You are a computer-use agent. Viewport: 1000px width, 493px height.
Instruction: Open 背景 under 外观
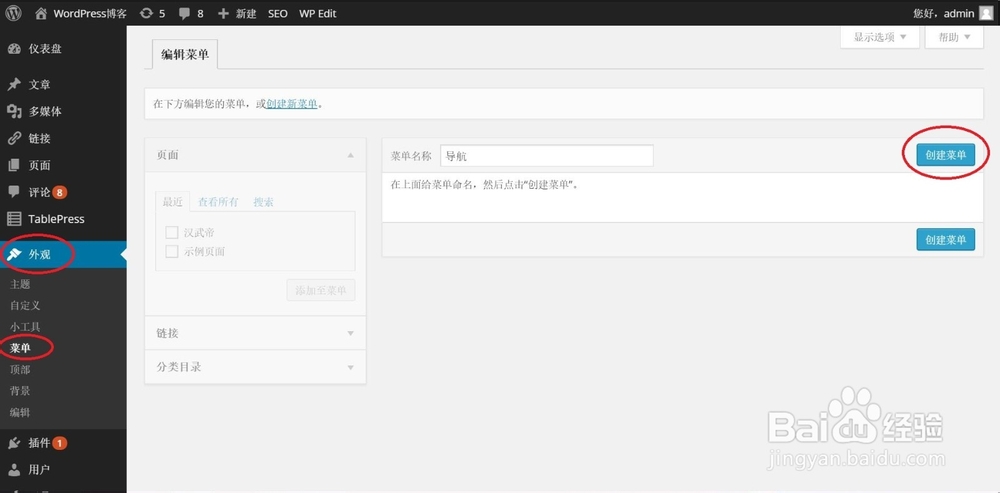pos(20,391)
